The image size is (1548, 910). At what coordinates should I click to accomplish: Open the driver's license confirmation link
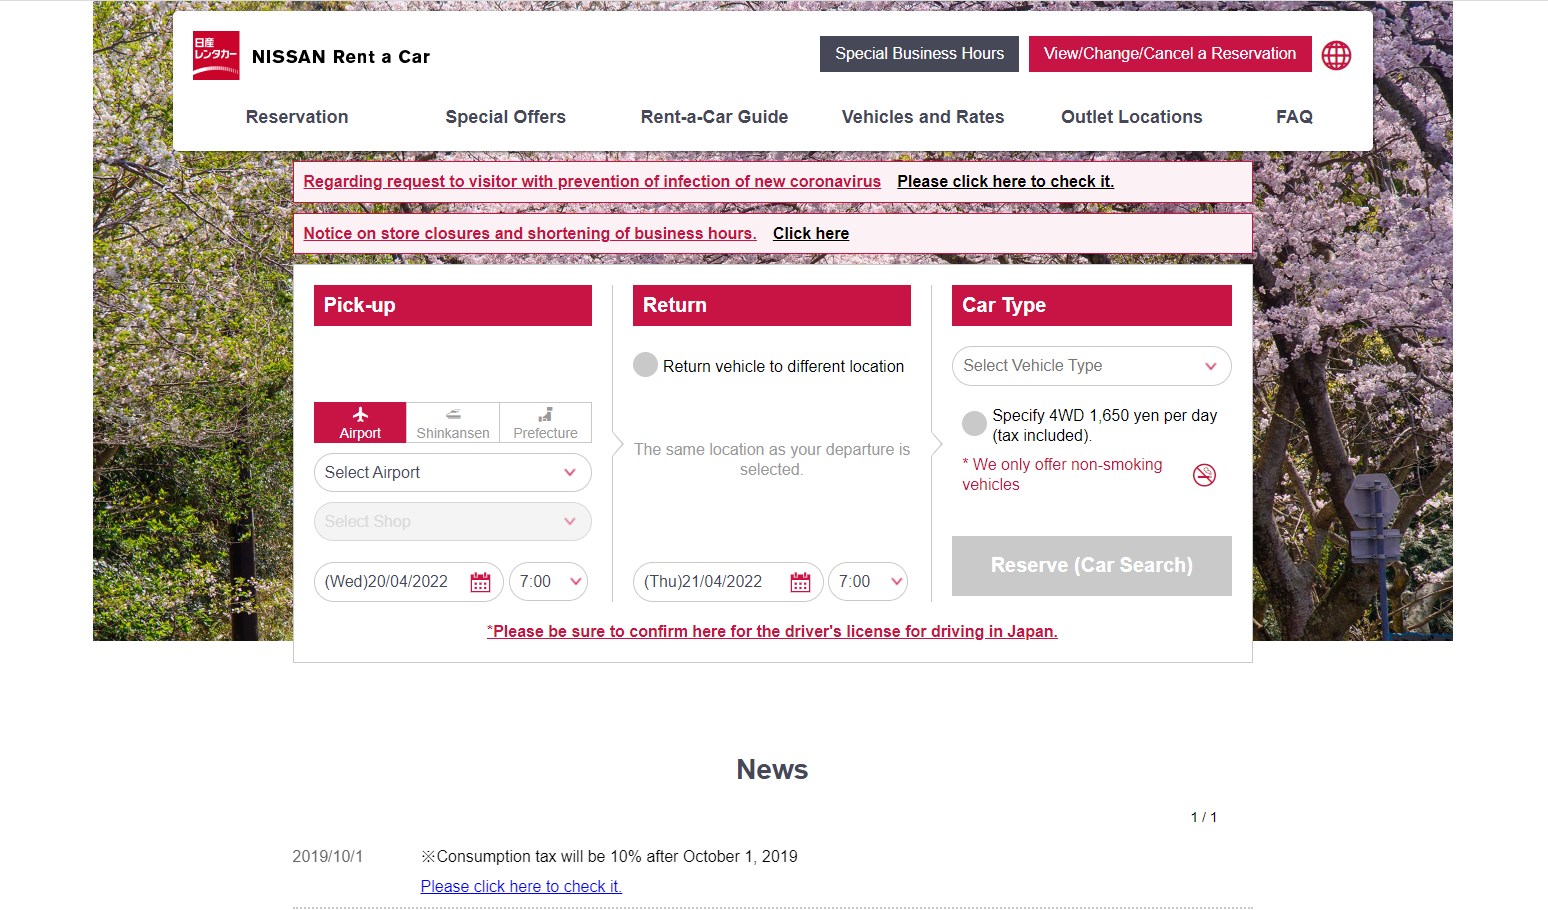coord(772,632)
